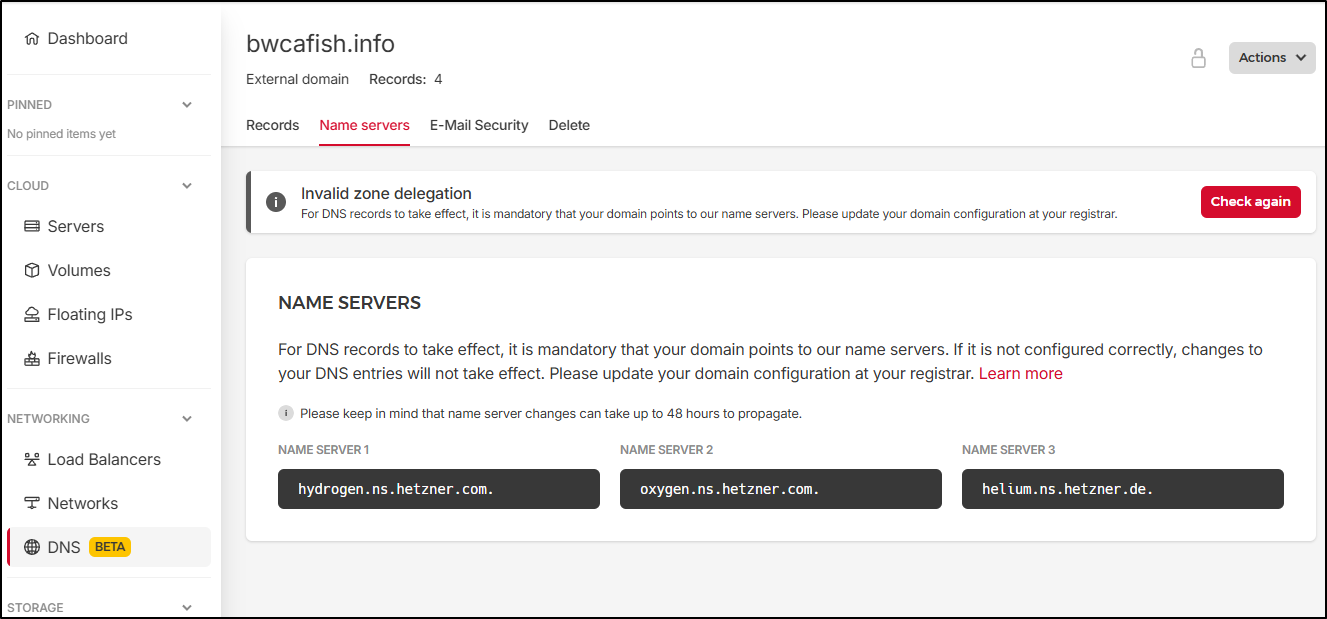This screenshot has height=619, width=1327.
Task: Collapse the Networking sidebar section
Action: point(187,419)
